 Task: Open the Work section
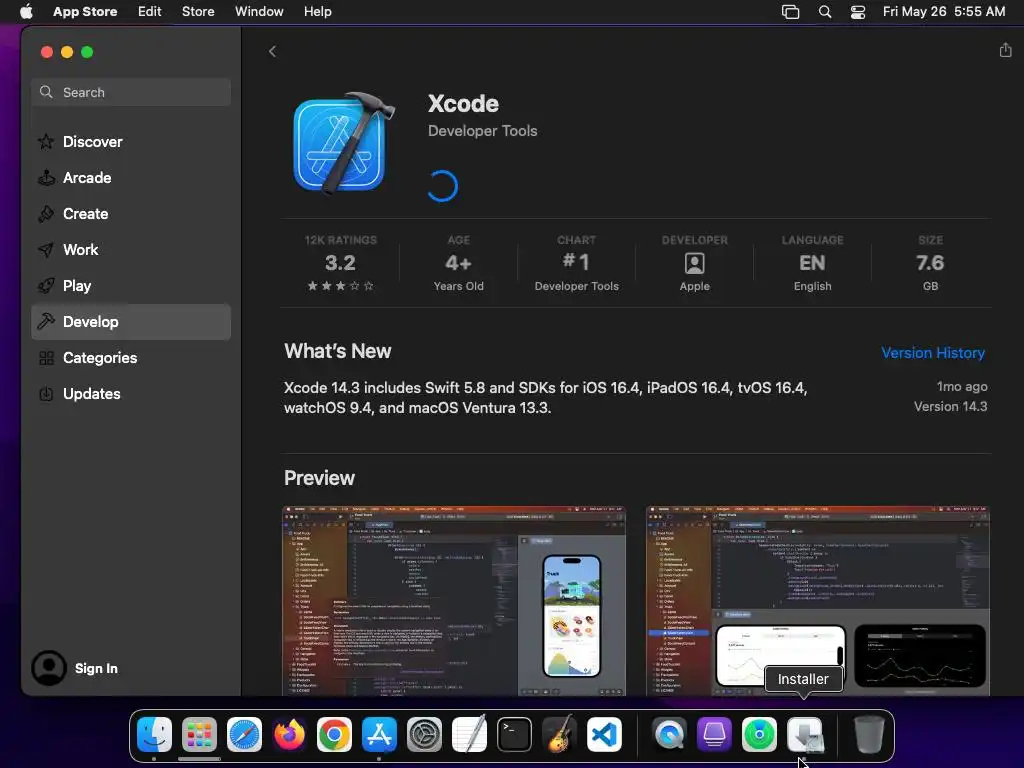point(131,249)
